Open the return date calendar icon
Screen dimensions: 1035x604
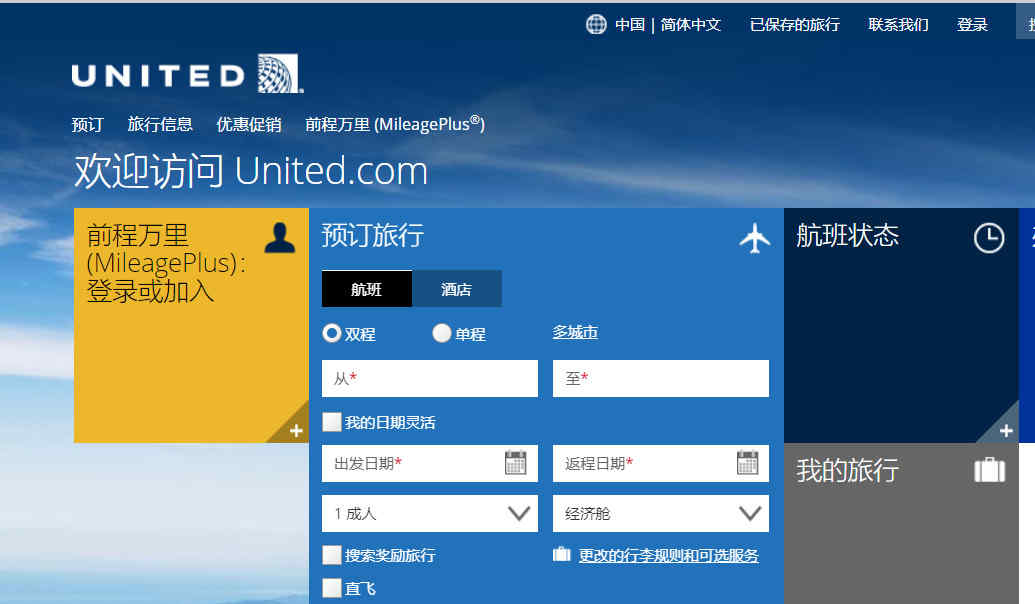pos(747,463)
